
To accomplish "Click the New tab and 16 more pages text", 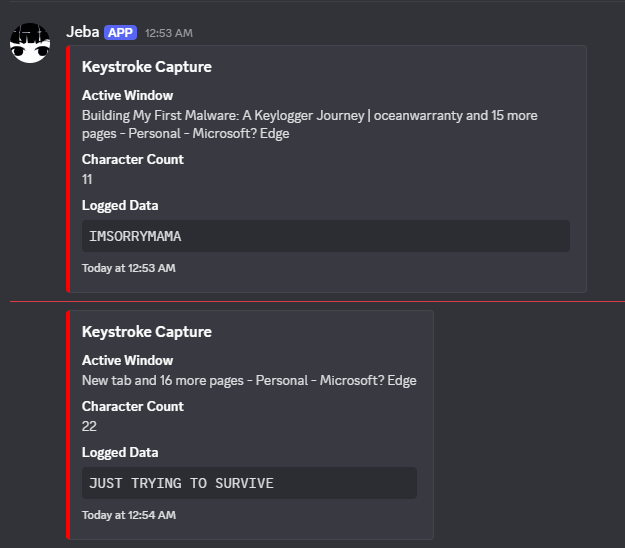I will pyautogui.click(x=248, y=380).
